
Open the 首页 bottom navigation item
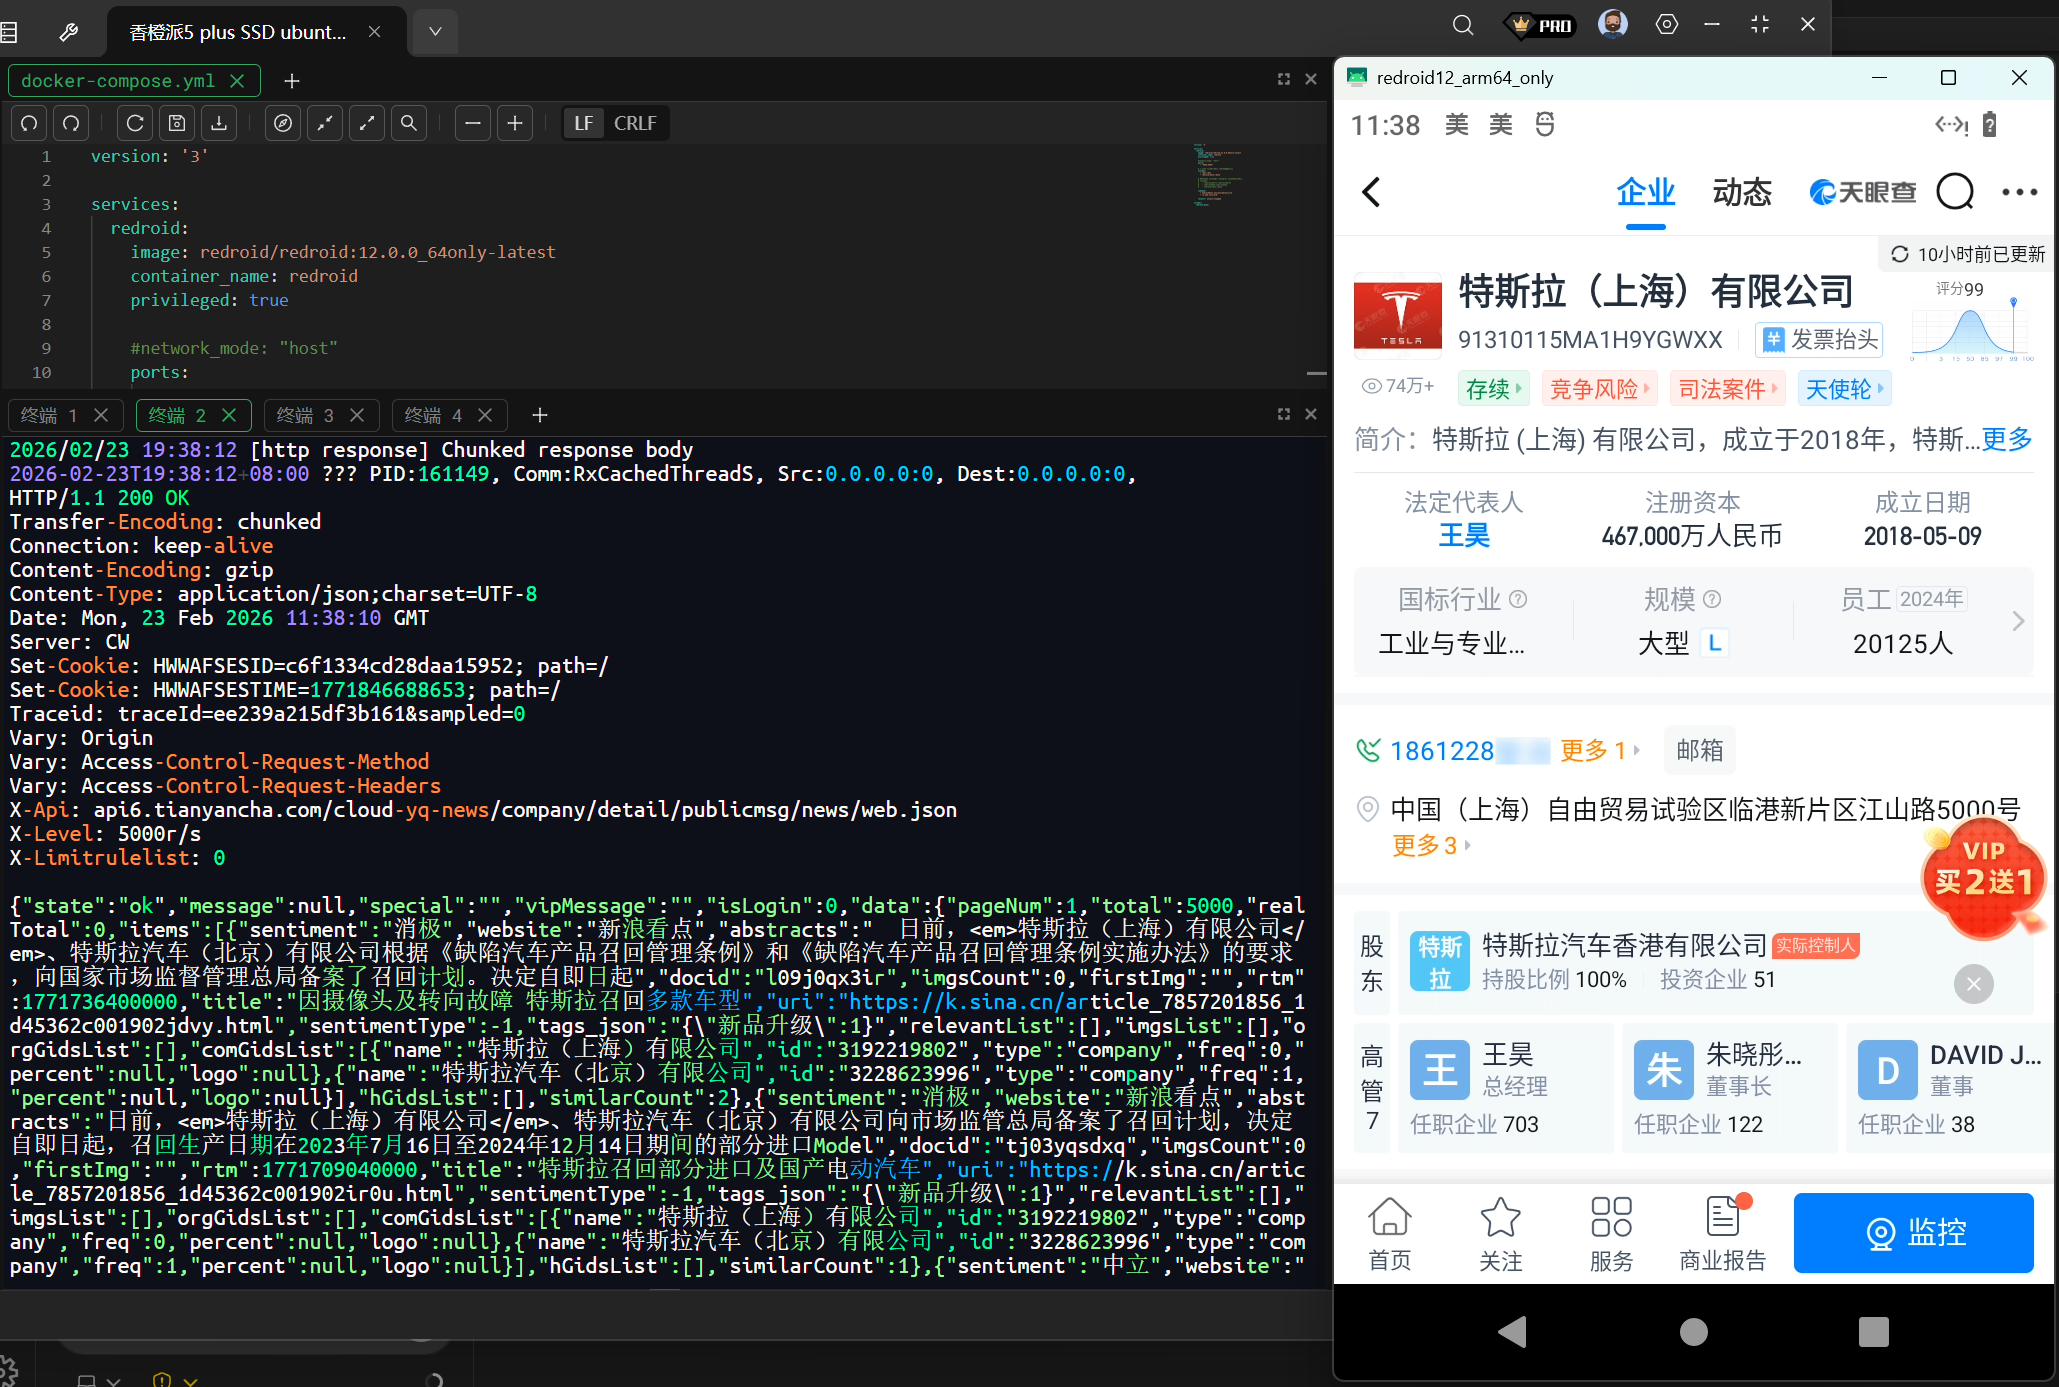(1390, 1234)
